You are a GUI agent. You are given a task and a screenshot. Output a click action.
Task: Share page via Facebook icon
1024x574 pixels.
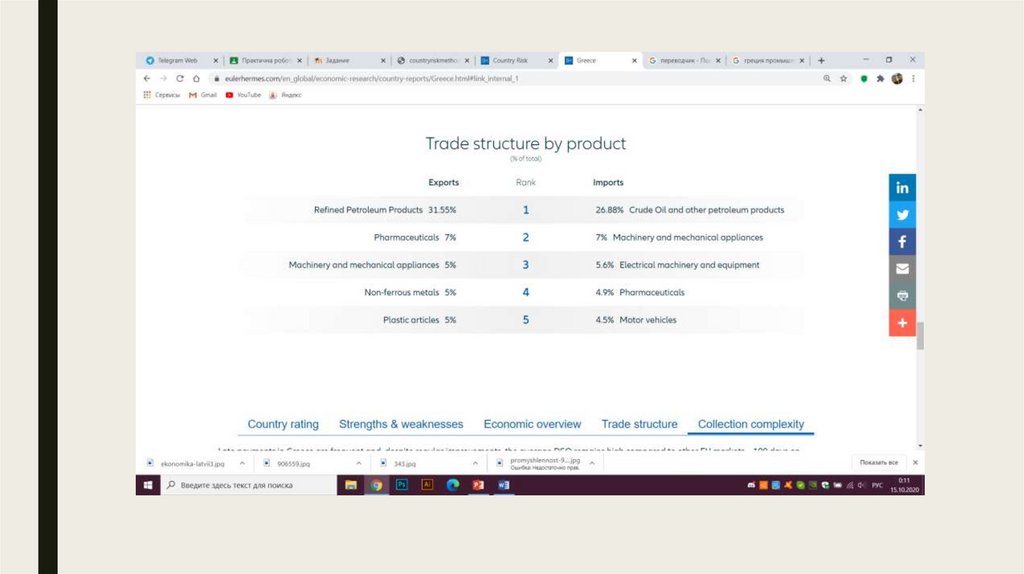[x=902, y=242]
